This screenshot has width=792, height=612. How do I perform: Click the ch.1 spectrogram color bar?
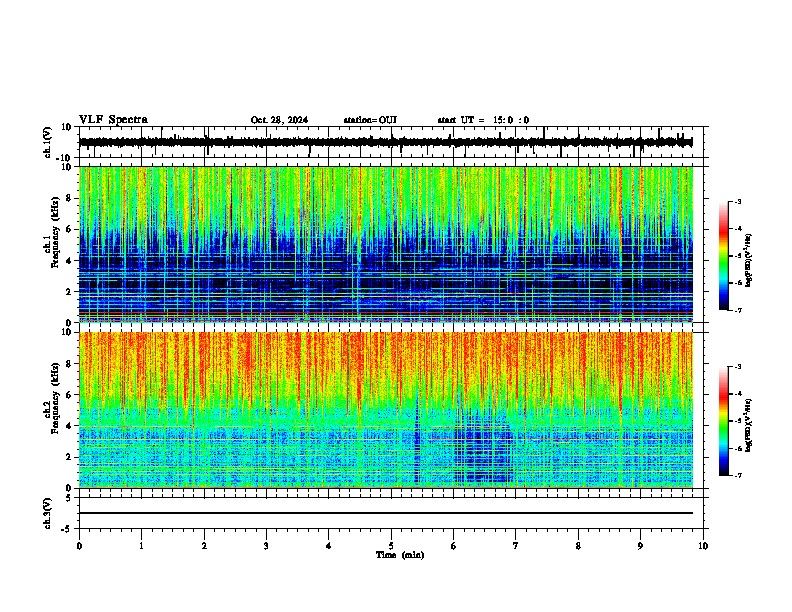[x=724, y=256]
